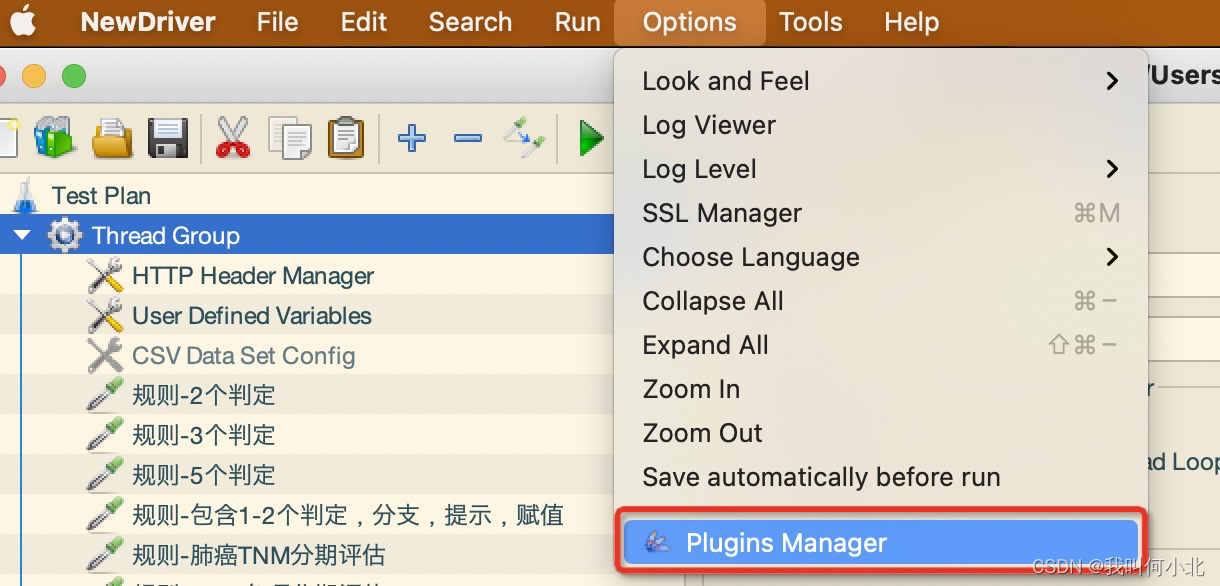
Task: Select 规则-肺癌TNM分期评估 sampler
Action: tap(258, 555)
